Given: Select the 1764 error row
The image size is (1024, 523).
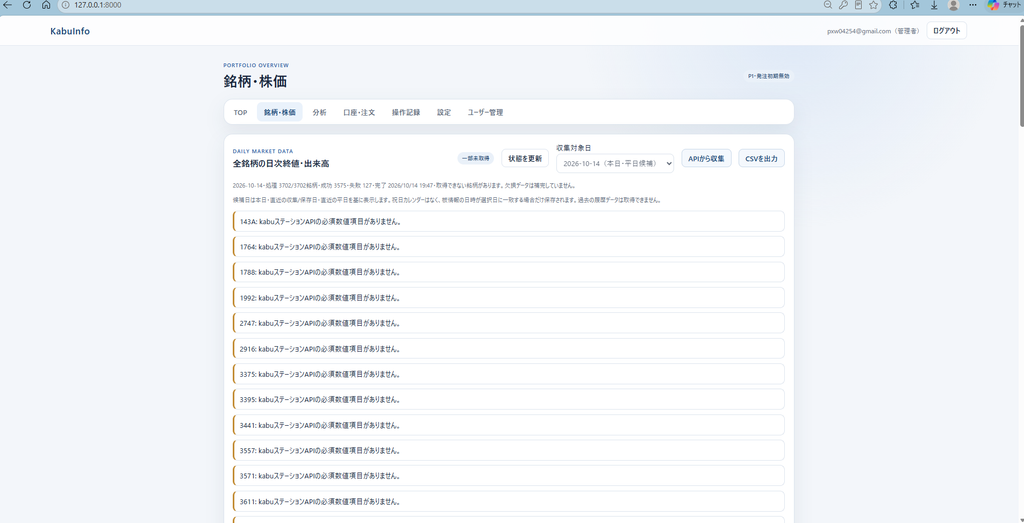Looking at the screenshot, I should pos(509,247).
